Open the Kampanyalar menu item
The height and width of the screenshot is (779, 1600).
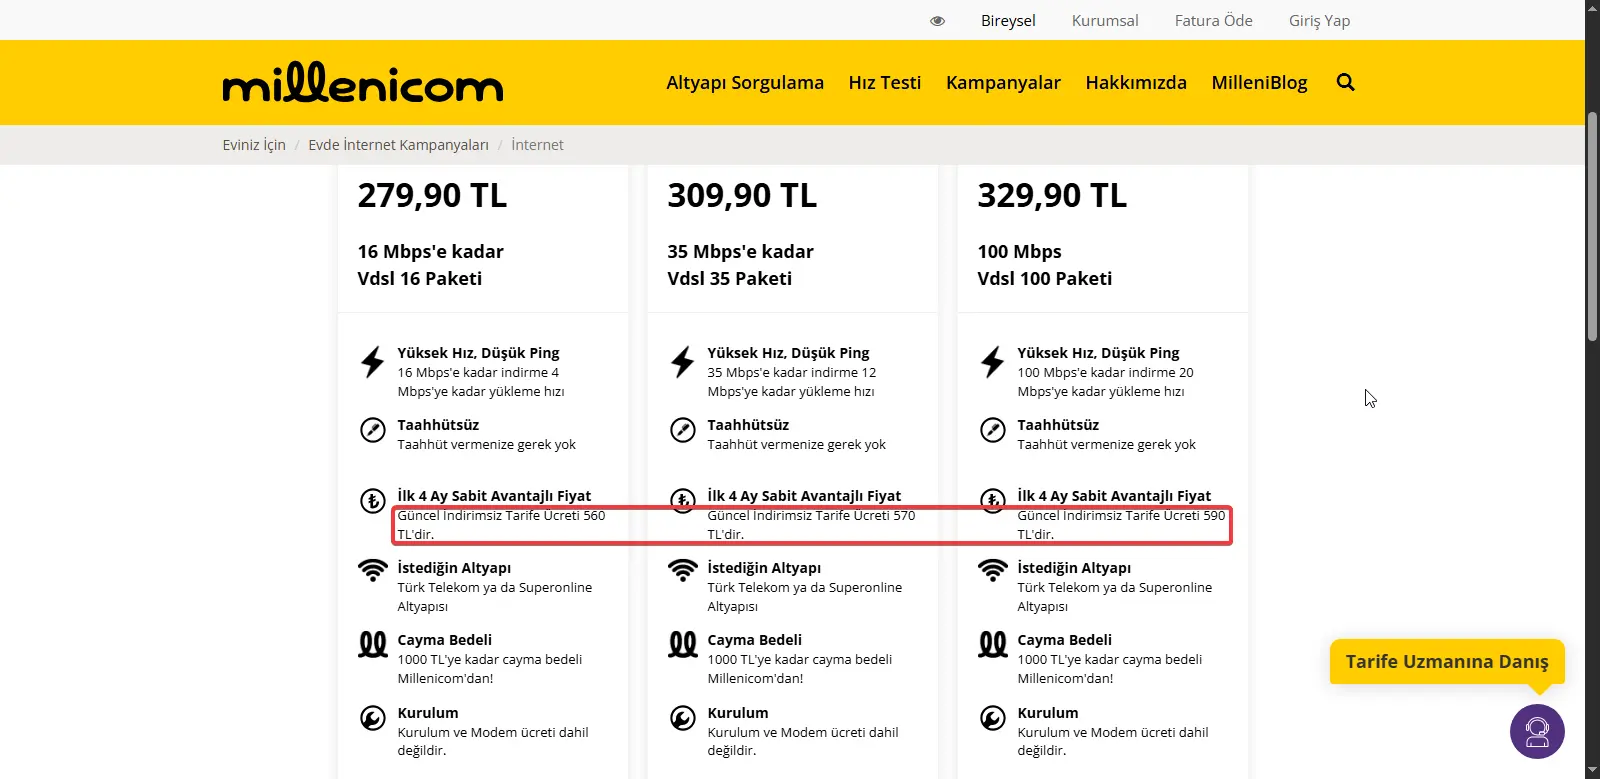tap(1003, 83)
